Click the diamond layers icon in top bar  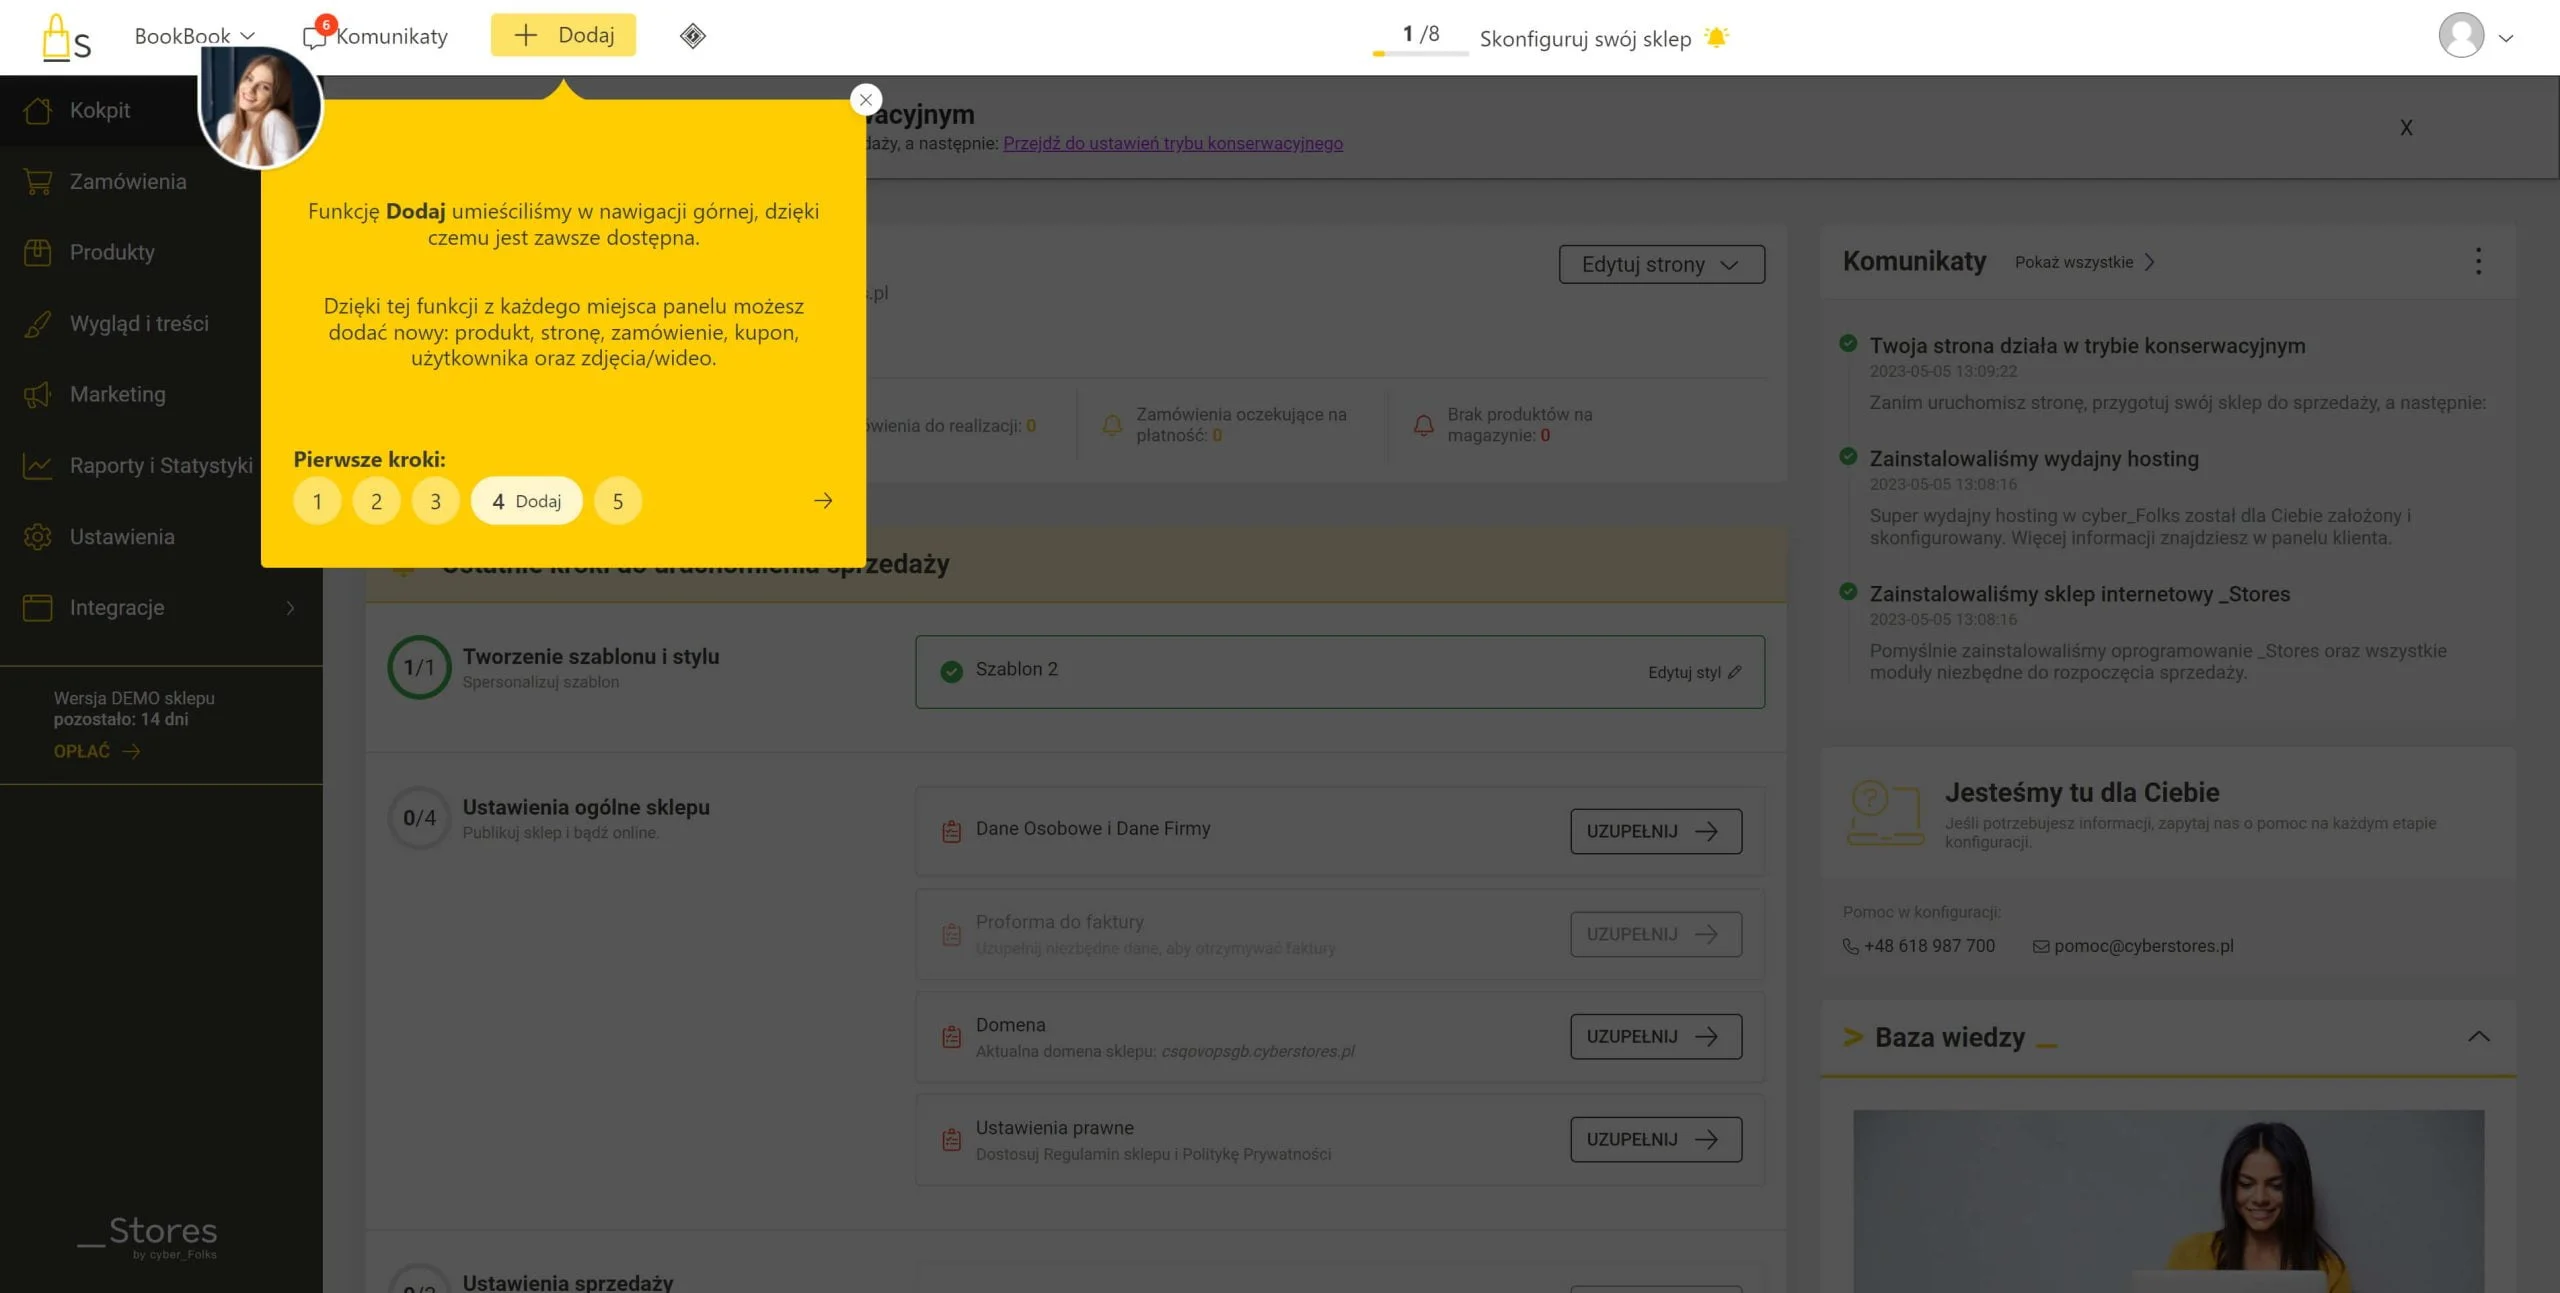coord(693,36)
